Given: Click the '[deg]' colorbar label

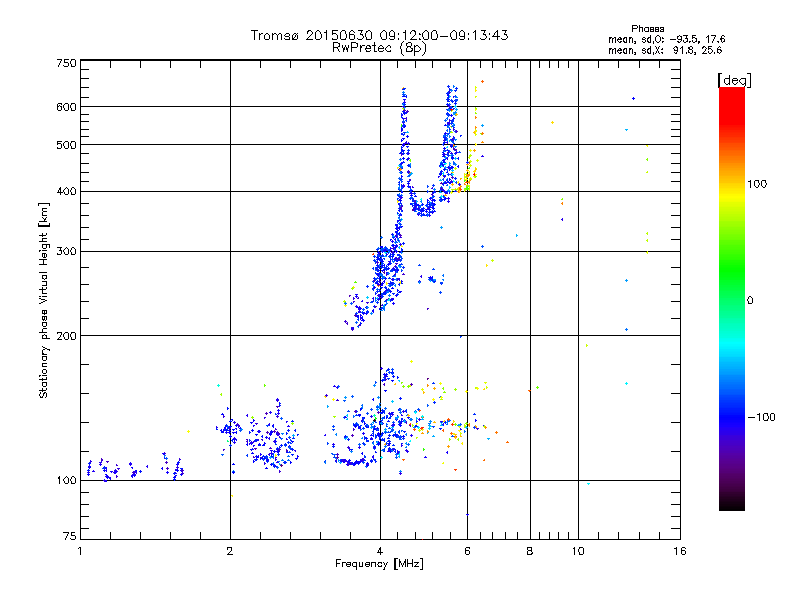Looking at the screenshot, I should (x=734, y=80).
